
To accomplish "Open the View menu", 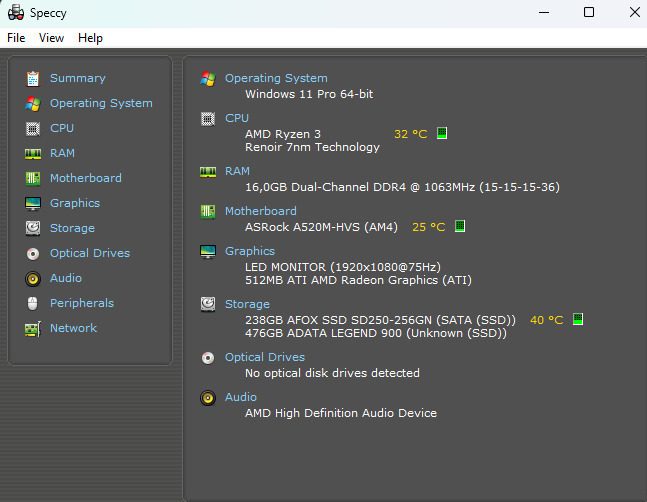I will click(51, 38).
